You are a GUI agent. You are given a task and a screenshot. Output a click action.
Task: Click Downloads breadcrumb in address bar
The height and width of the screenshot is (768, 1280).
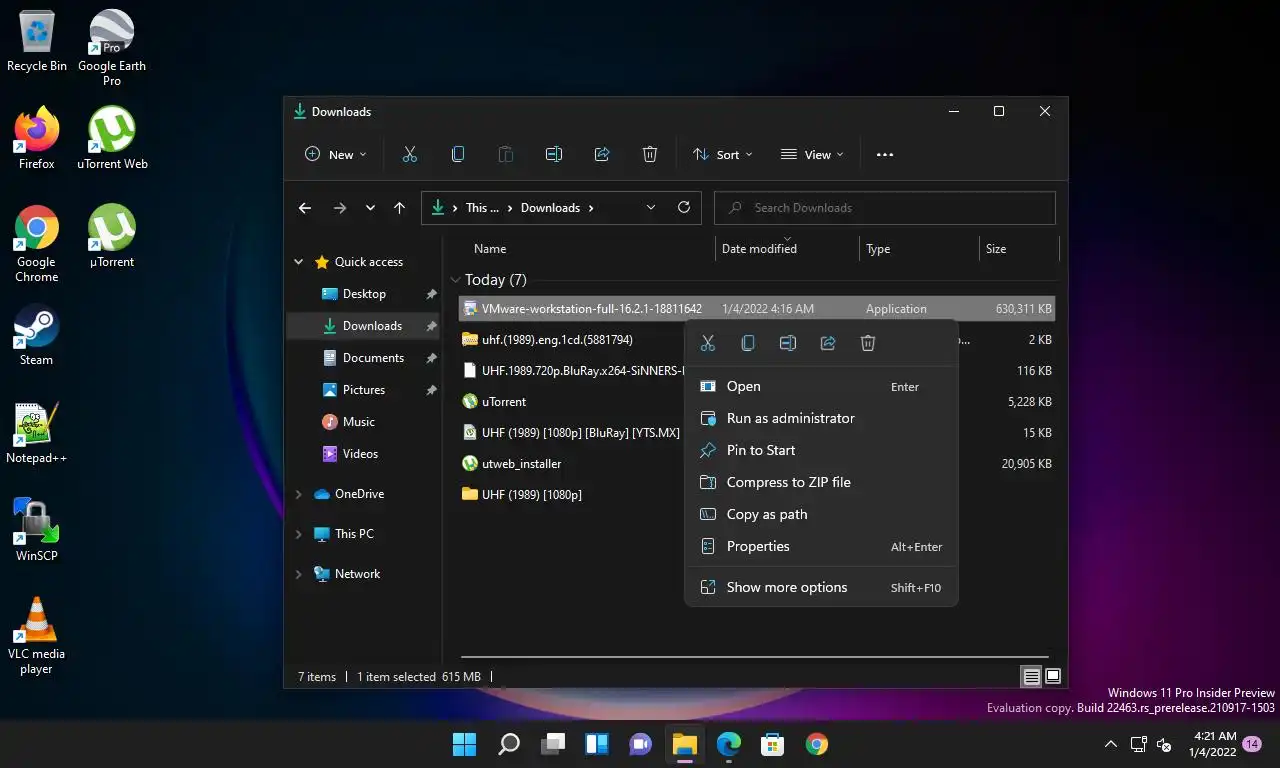coord(550,208)
